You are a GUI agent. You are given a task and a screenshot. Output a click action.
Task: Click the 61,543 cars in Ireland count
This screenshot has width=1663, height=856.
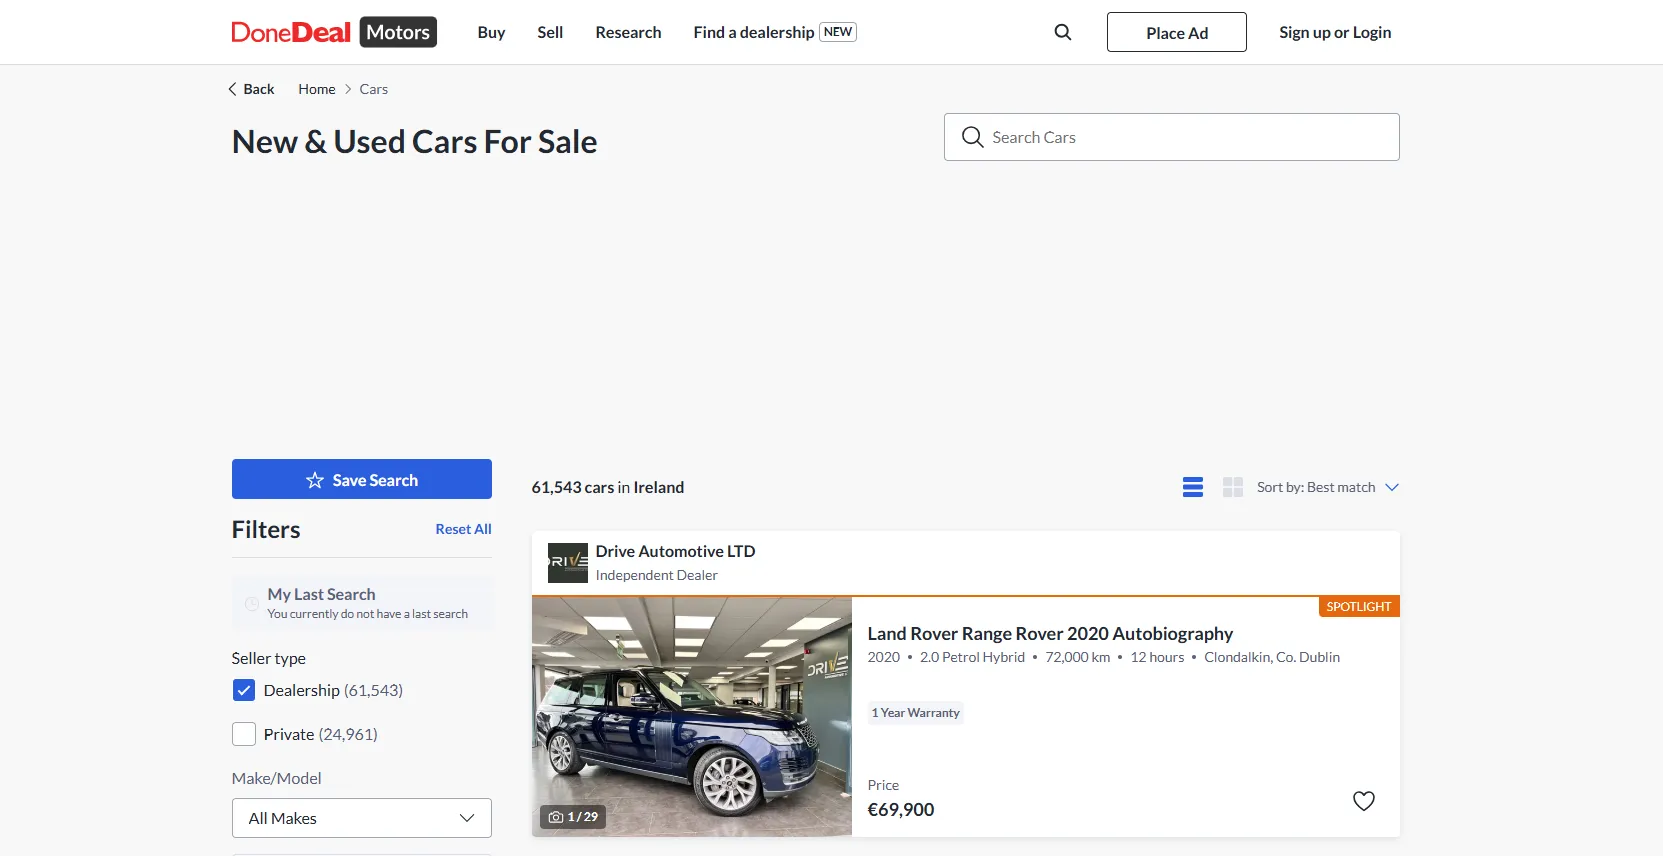(608, 487)
